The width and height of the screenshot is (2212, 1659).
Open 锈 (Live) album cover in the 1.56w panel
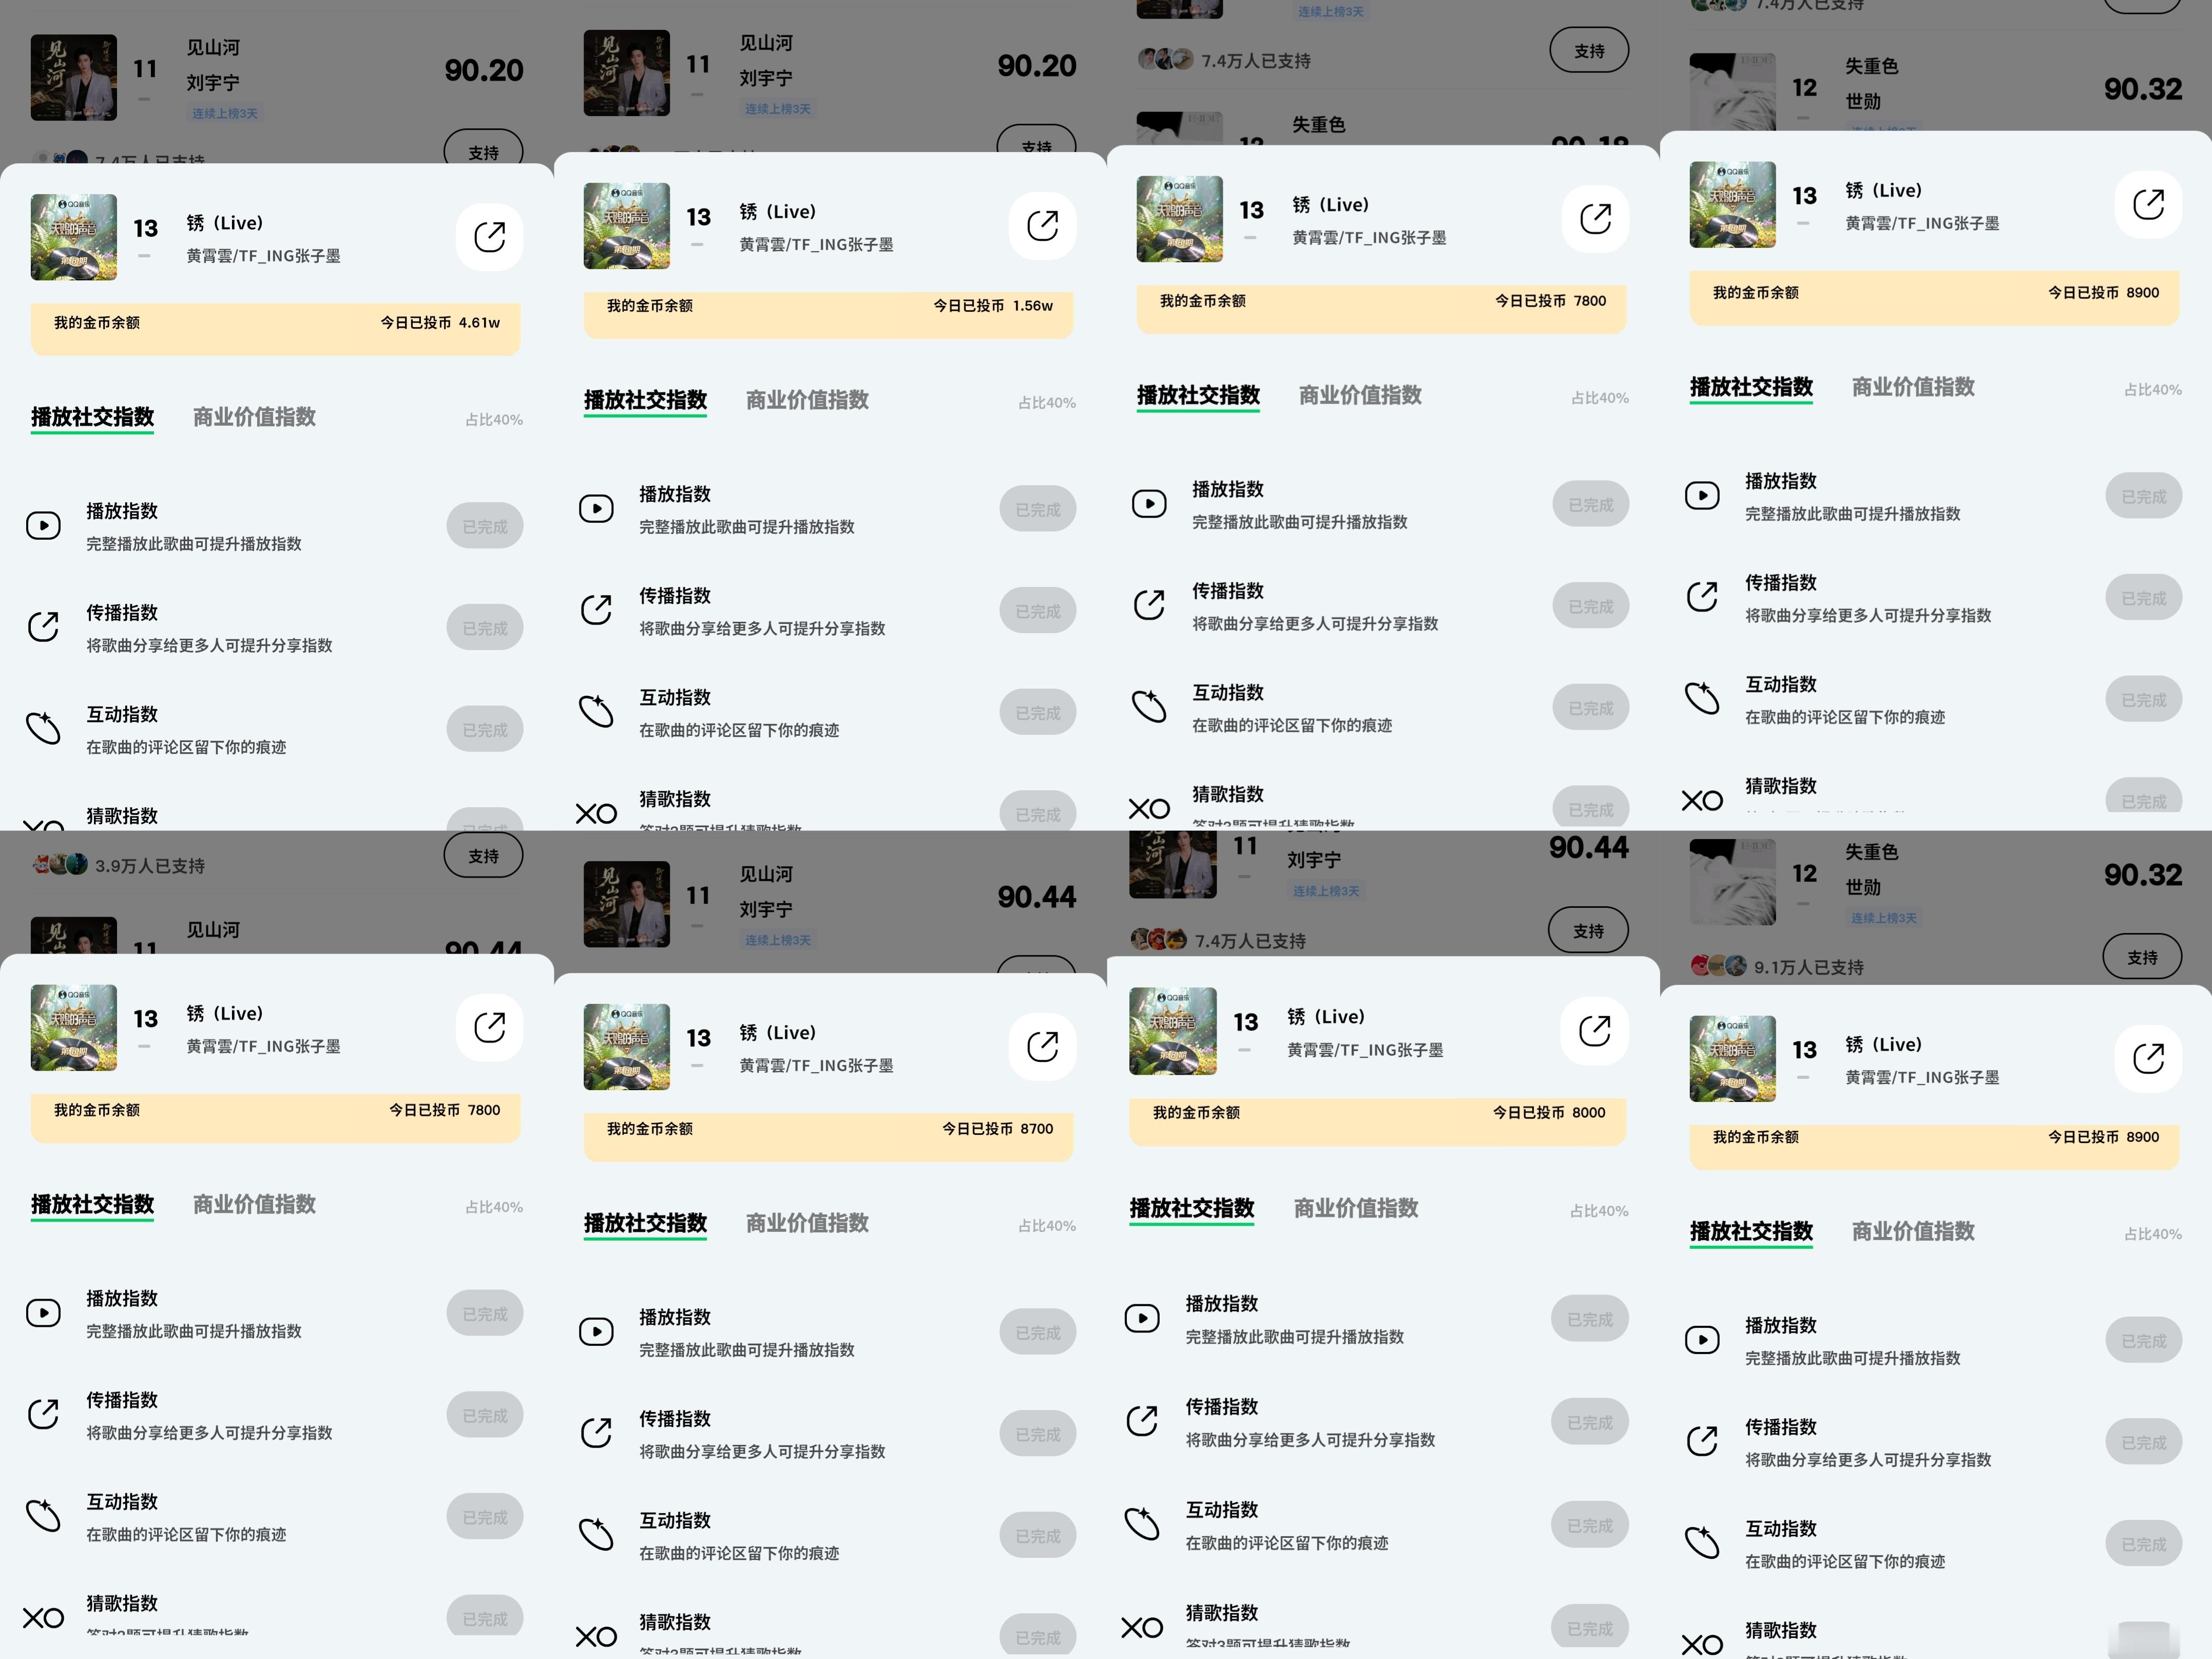tap(627, 226)
